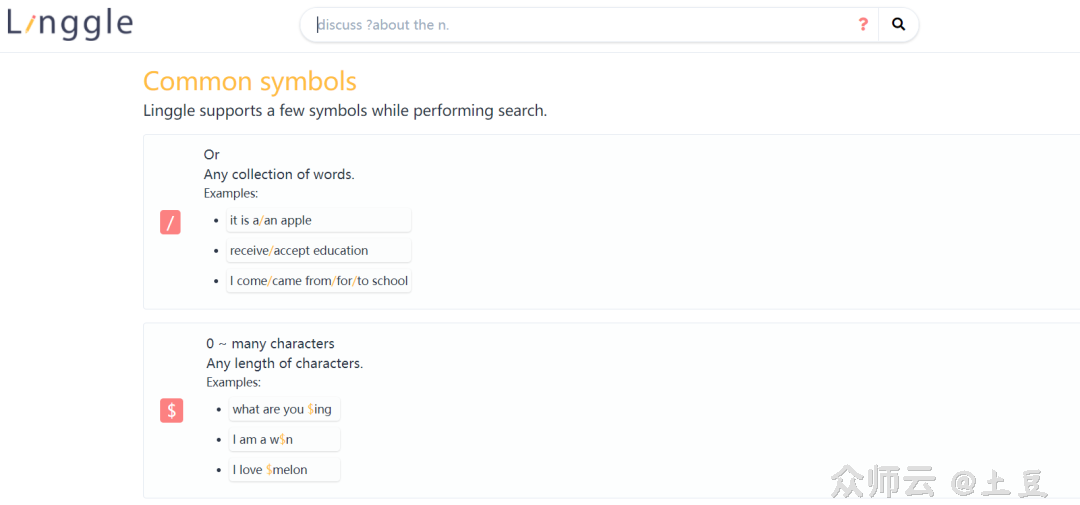Click the "Or" symbol title text
Image resolution: width=1080 pixels, height=505 pixels.
(212, 154)
